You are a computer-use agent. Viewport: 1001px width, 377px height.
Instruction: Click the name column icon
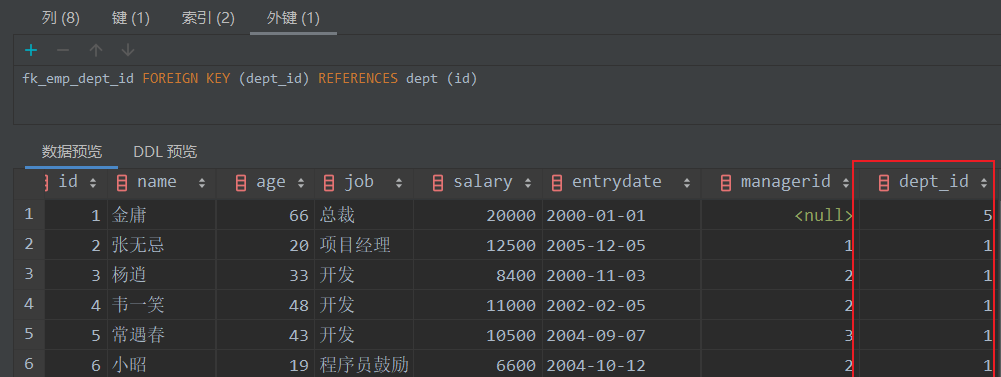click(122, 183)
